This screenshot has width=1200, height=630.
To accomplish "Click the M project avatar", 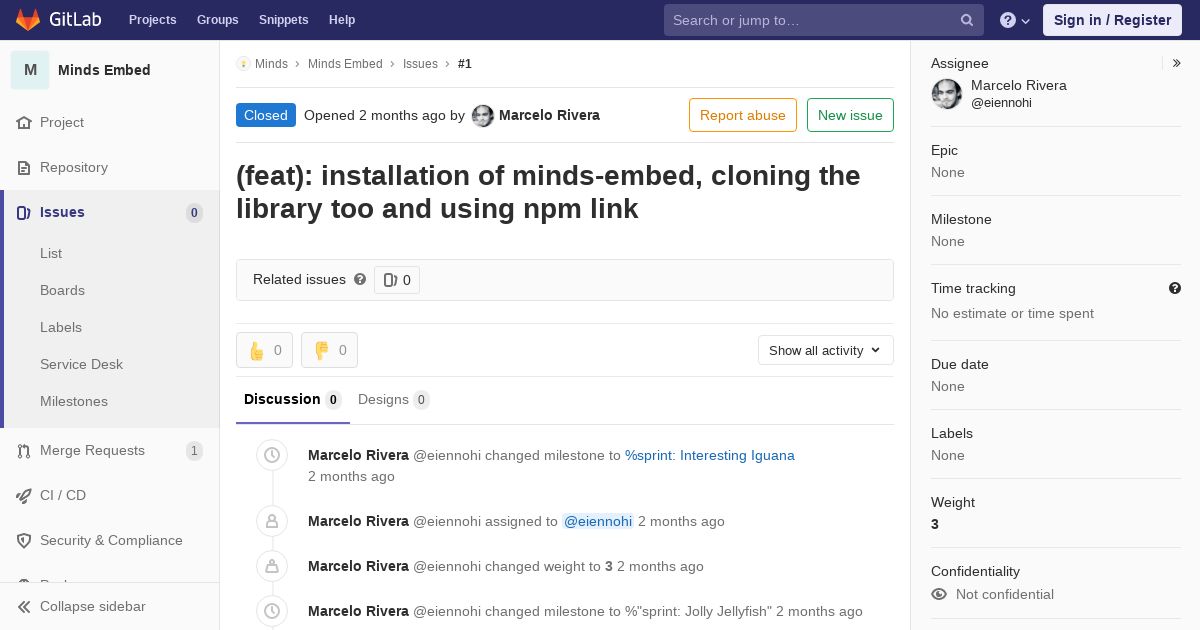I will (x=30, y=70).
